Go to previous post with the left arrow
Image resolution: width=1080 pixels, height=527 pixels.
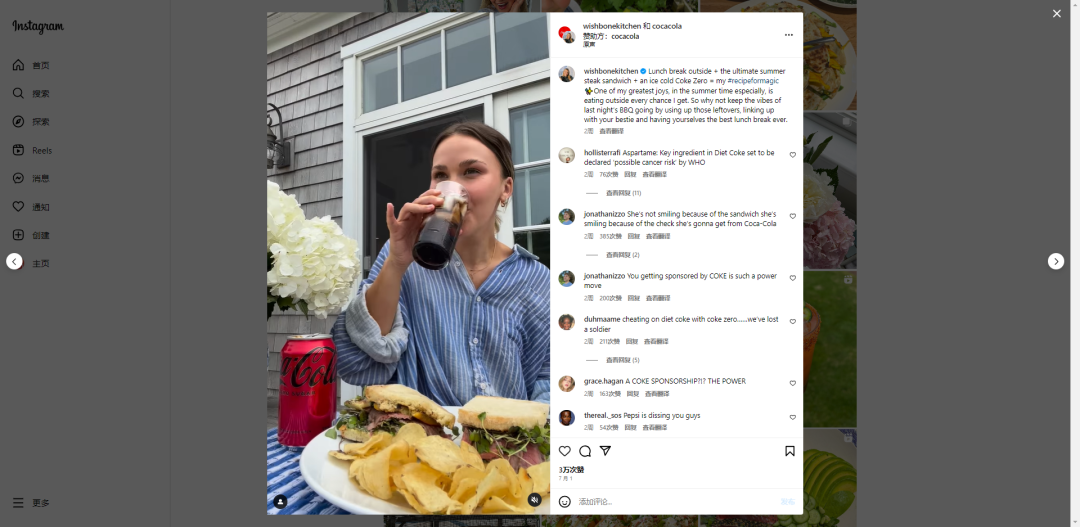pos(14,261)
